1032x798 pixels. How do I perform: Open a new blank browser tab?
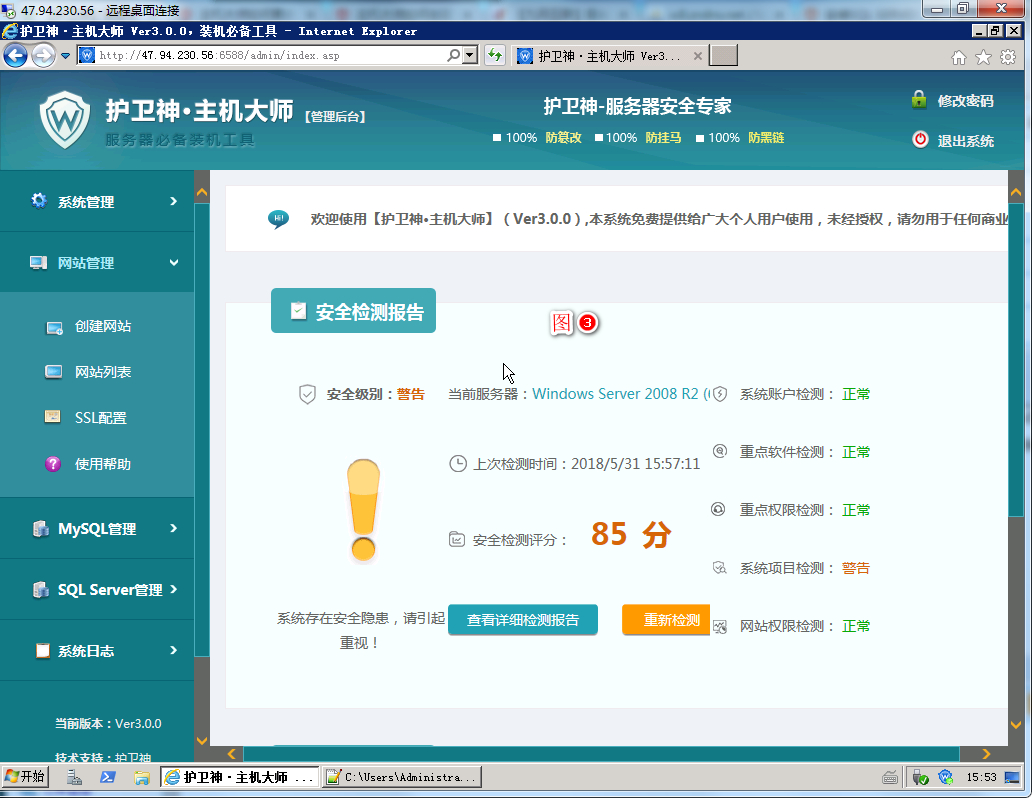pos(724,56)
